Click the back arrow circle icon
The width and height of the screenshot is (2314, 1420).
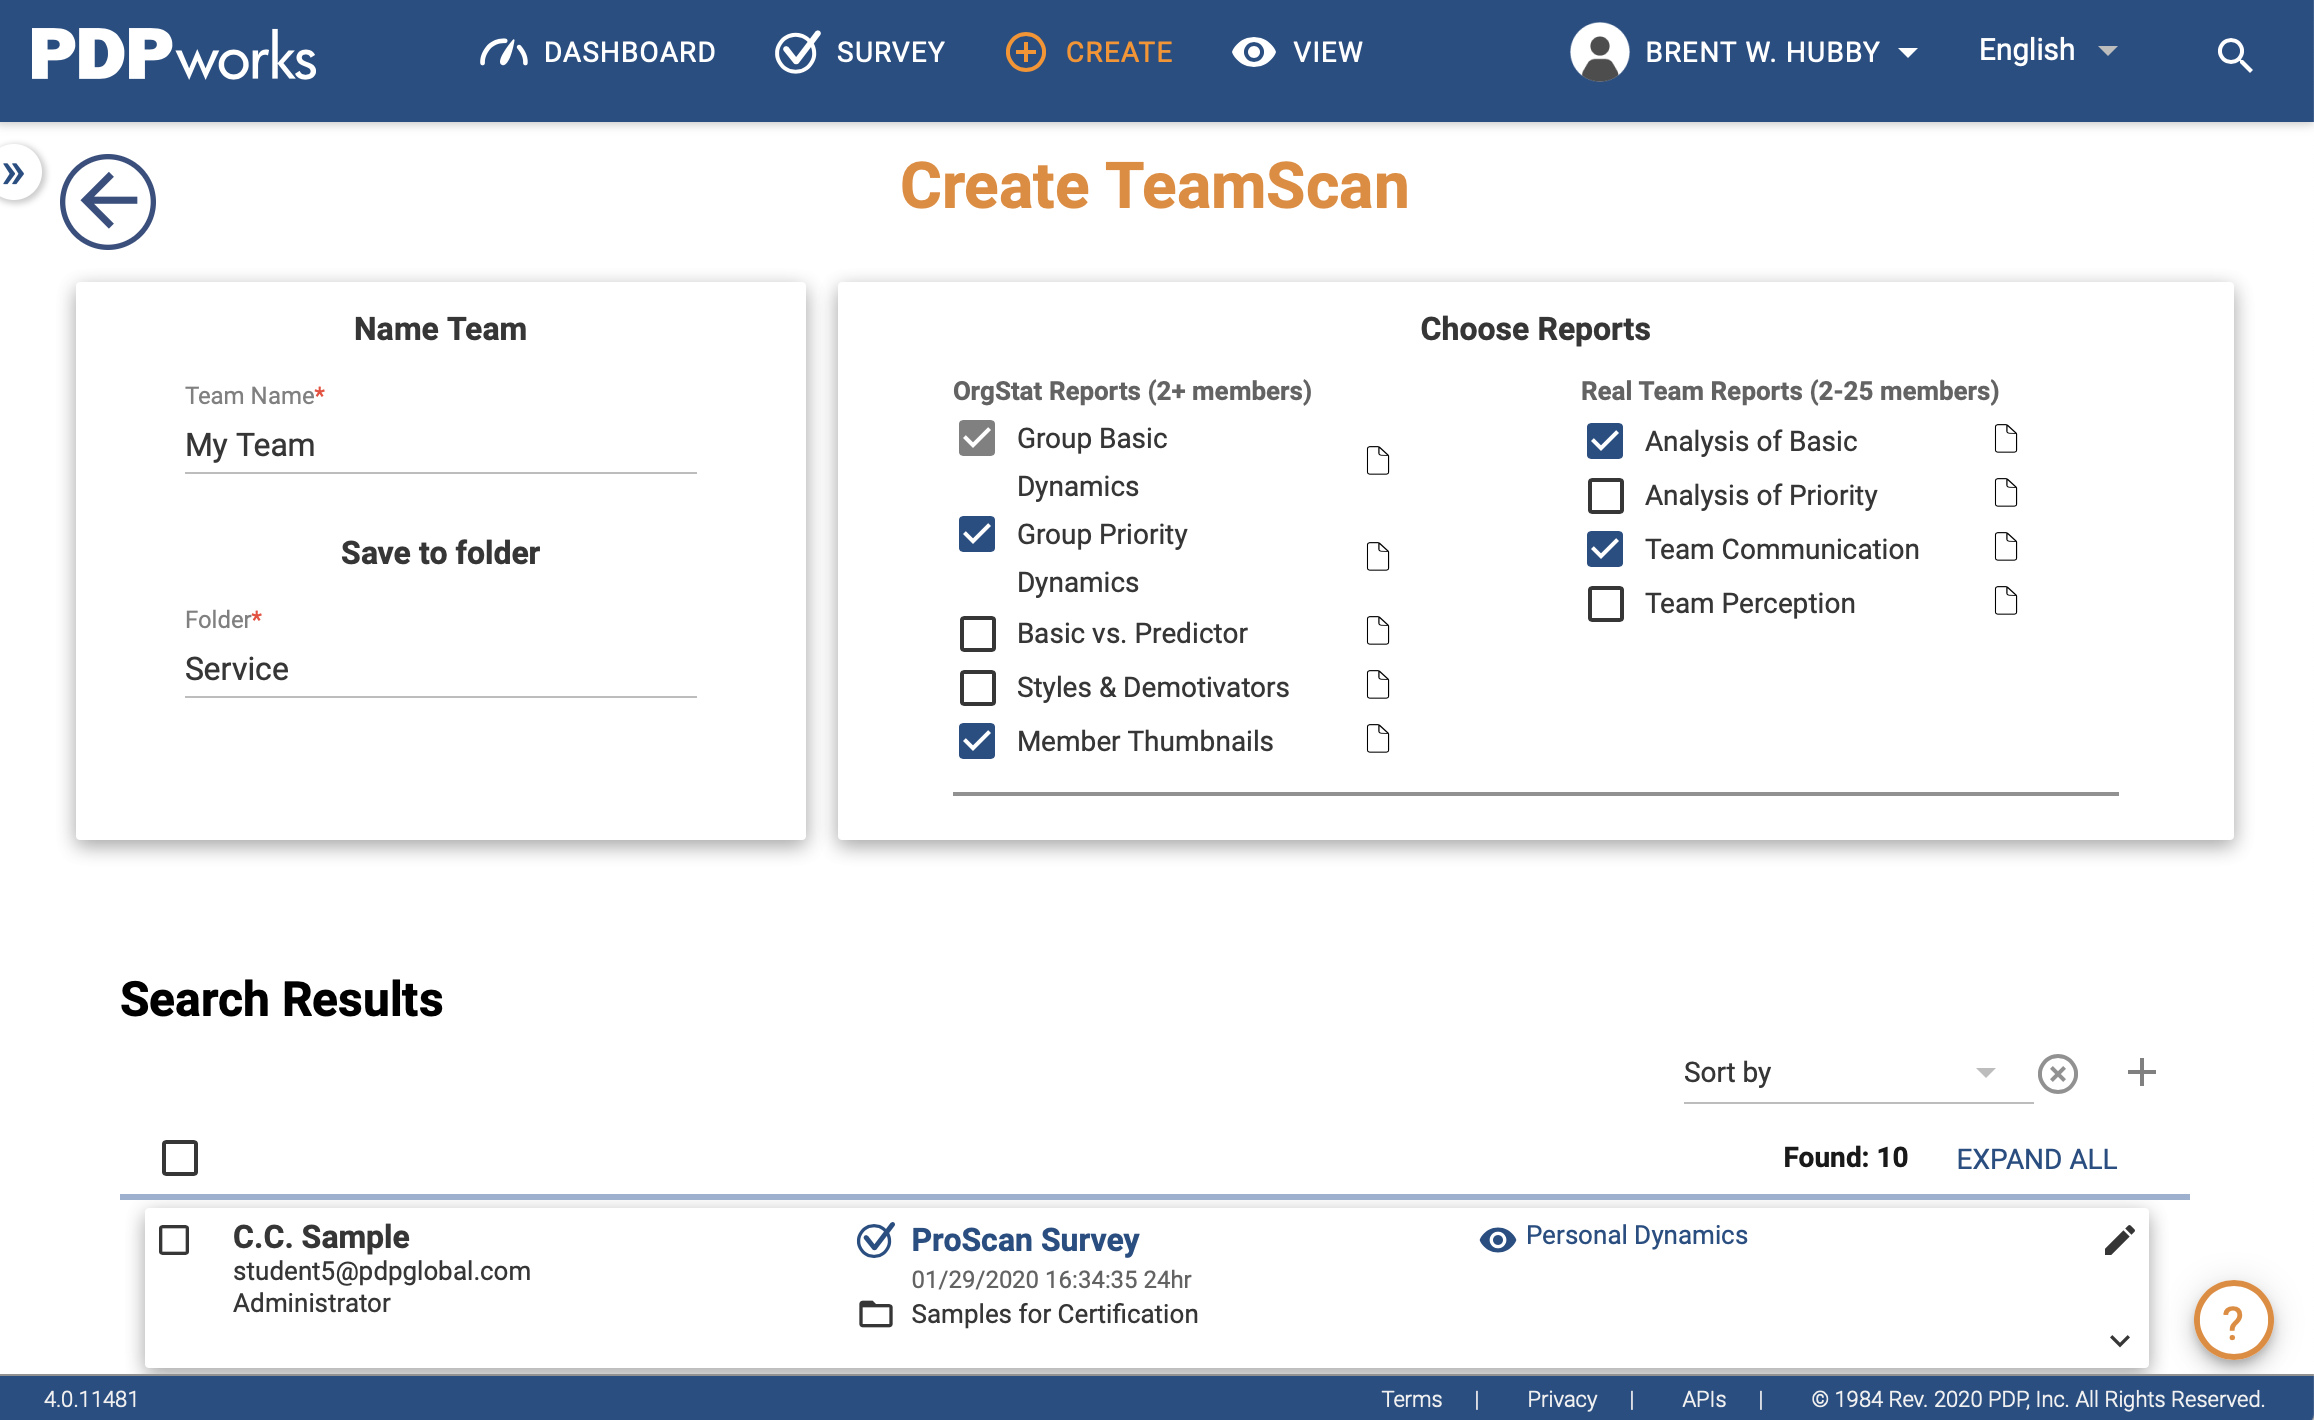pos(108,202)
